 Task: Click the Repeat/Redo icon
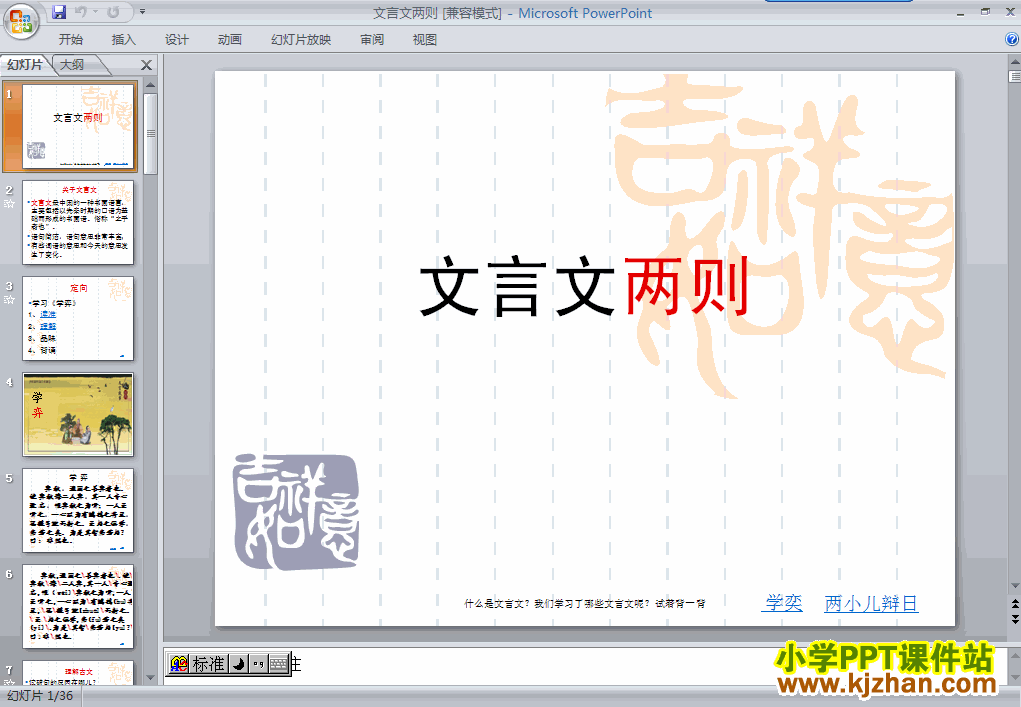click(113, 12)
